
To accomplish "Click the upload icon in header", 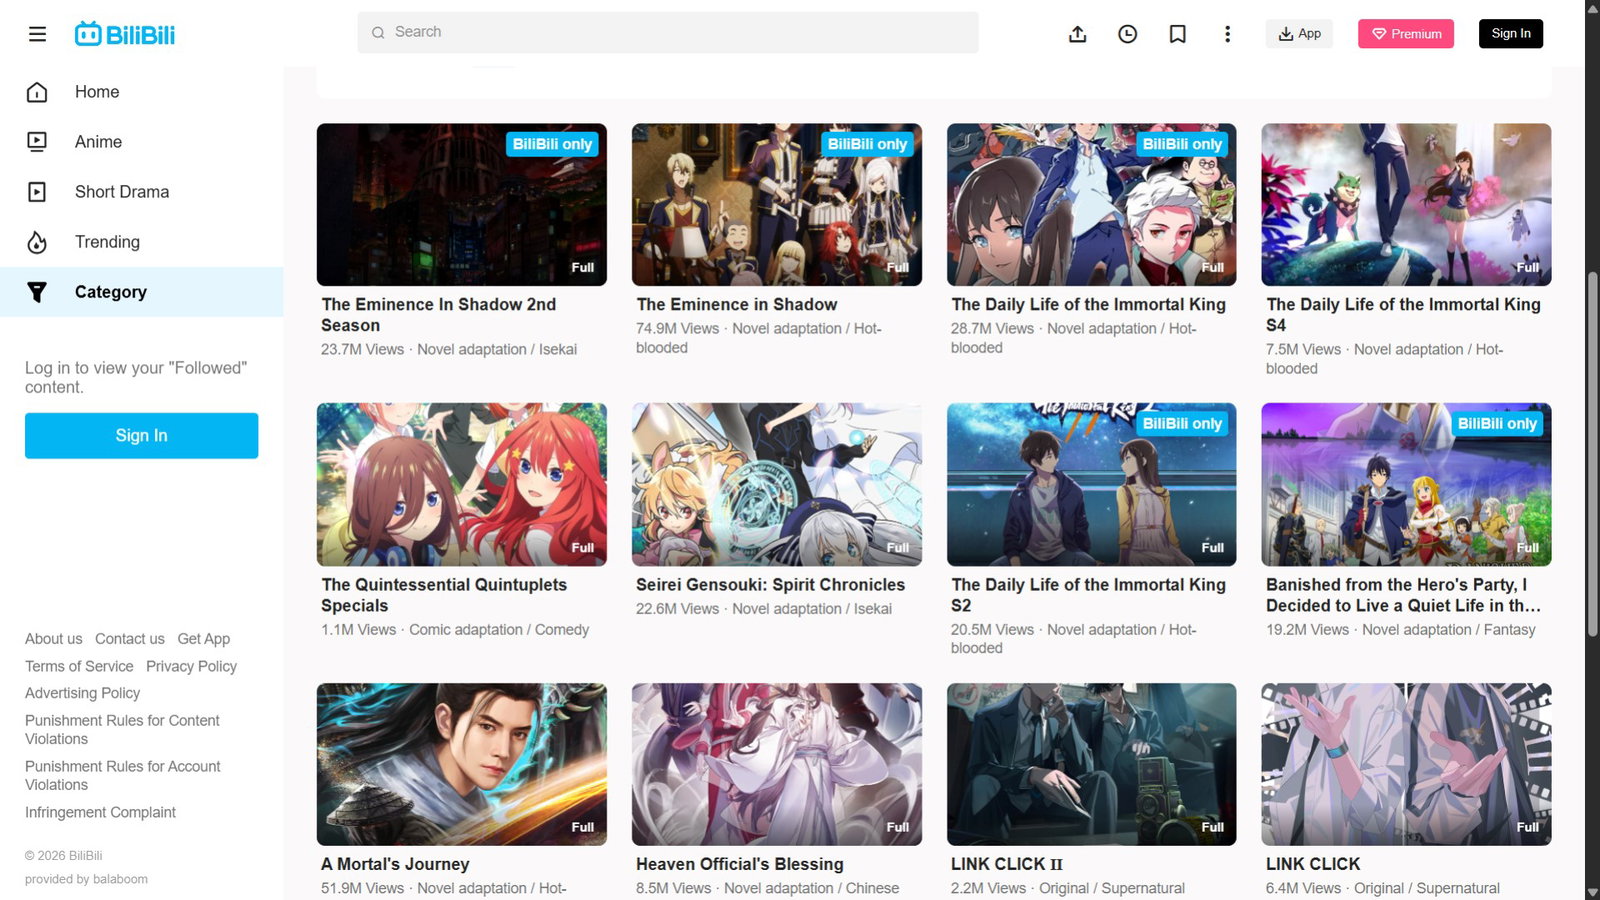I will pos(1077,34).
